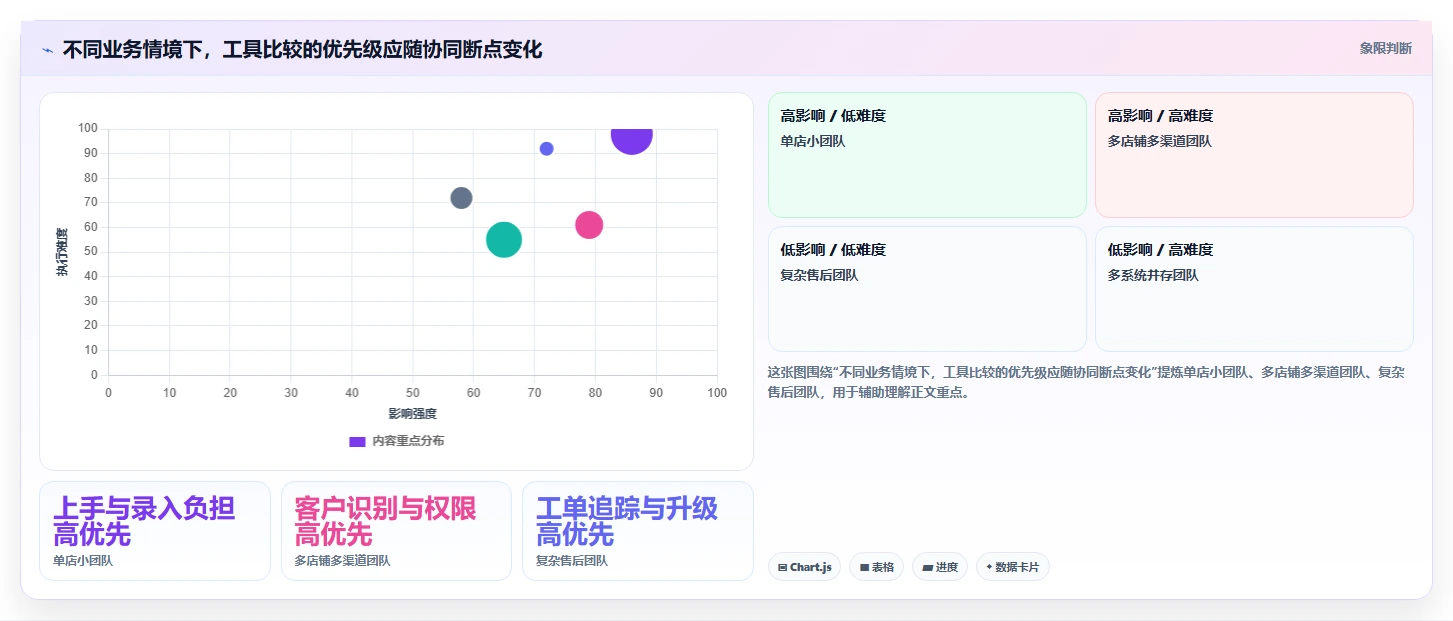The image size is (1453, 621).
Task: Click 多系统并存团队 in the quadrant card
Action: point(1153,275)
